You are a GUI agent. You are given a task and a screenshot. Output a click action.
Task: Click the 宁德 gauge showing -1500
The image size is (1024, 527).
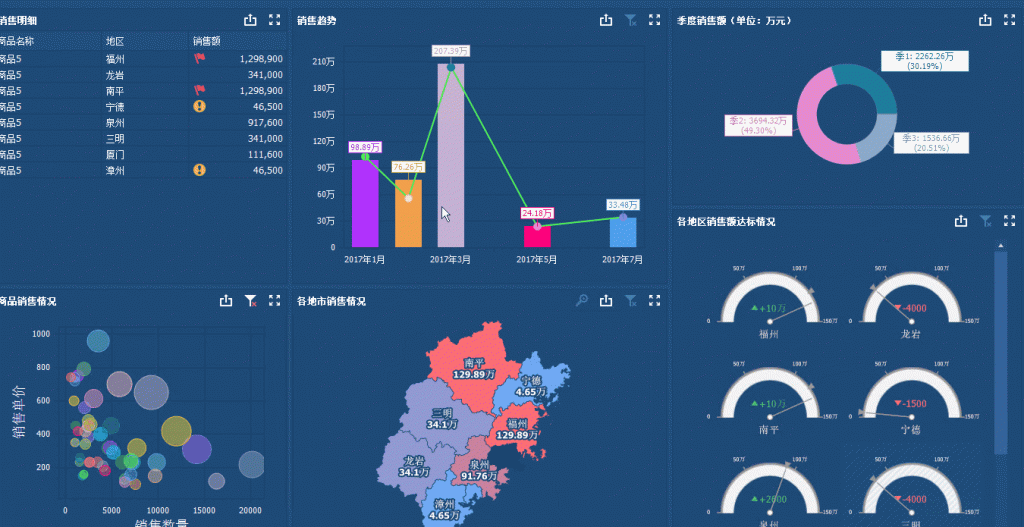pyautogui.click(x=912, y=394)
